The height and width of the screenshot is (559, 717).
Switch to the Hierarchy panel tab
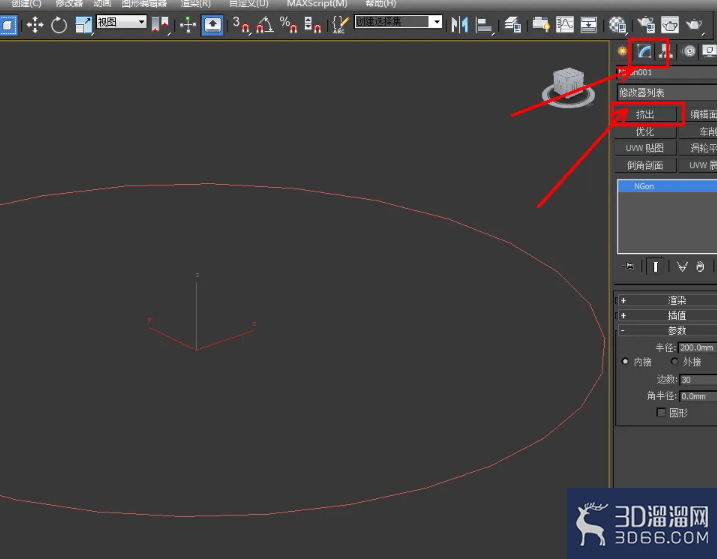point(665,51)
